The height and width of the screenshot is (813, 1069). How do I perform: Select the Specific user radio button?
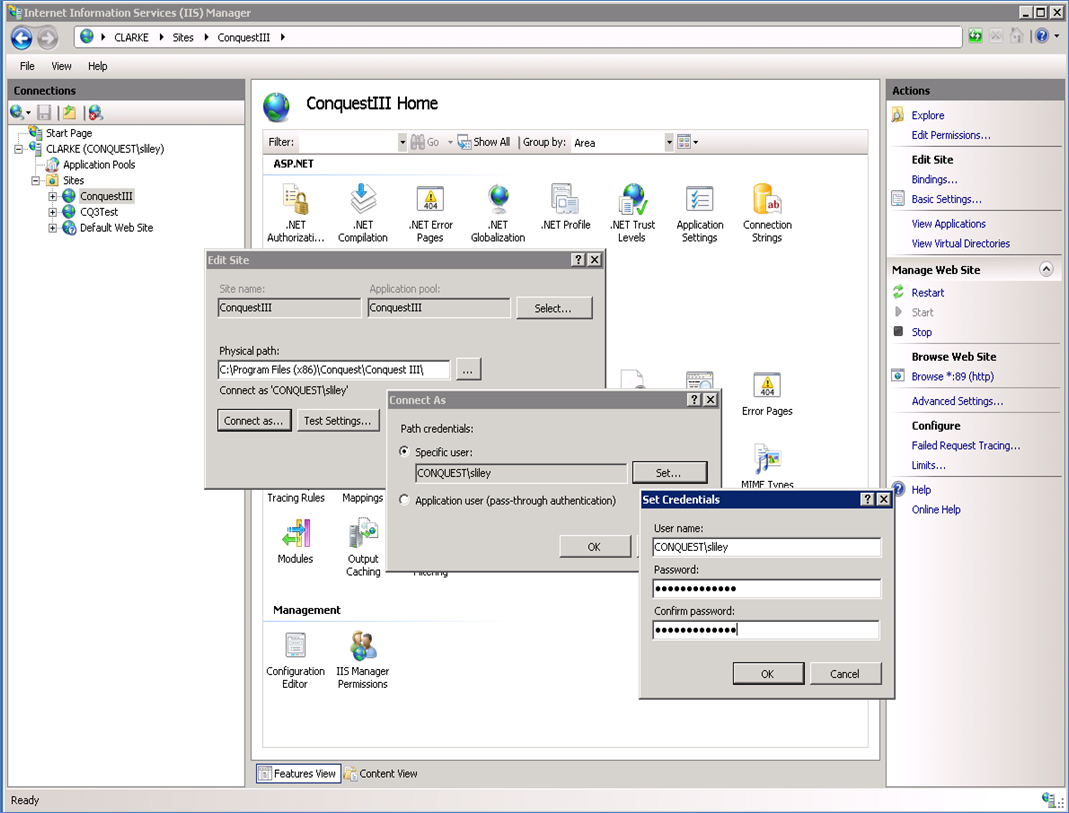[x=404, y=451]
